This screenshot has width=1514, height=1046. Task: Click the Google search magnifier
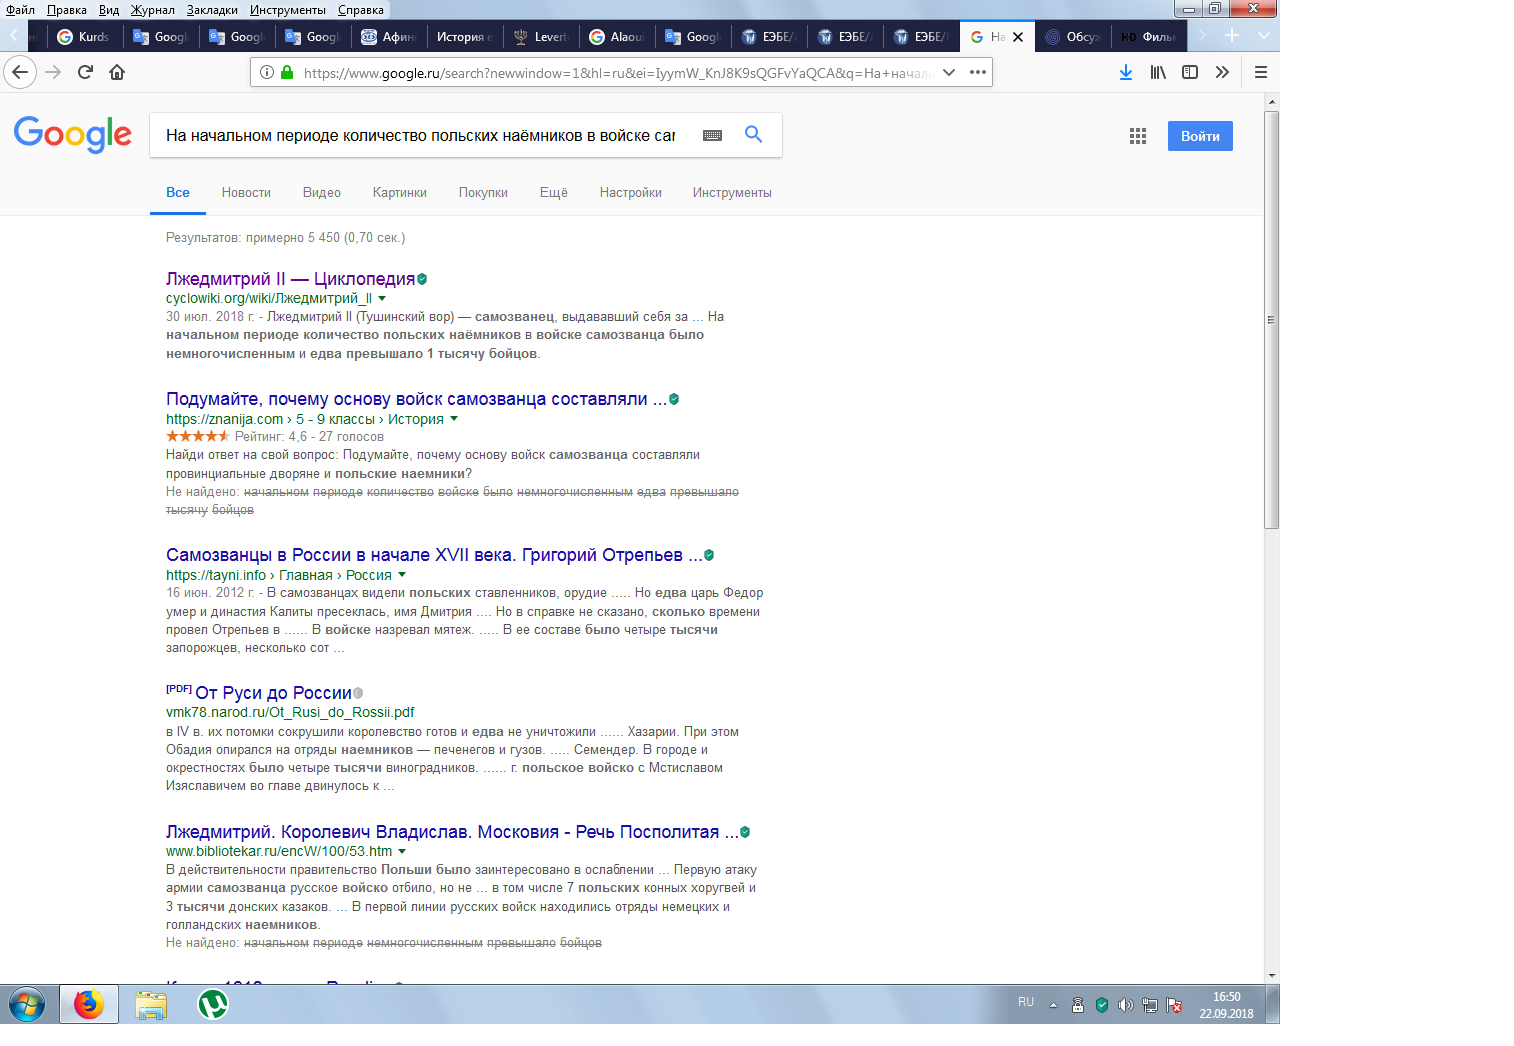pyautogui.click(x=753, y=135)
